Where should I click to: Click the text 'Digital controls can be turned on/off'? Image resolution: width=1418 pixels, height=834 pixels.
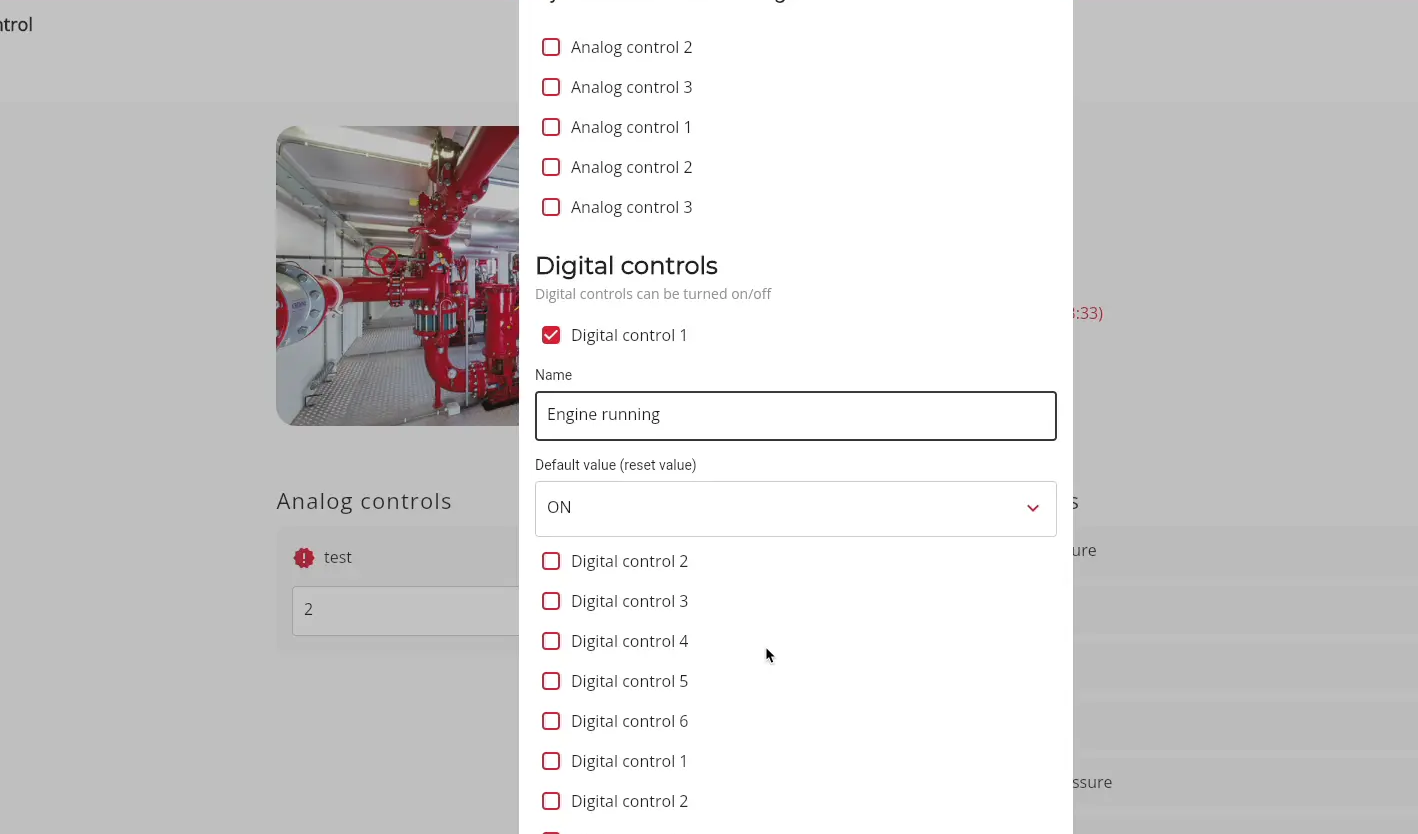[x=653, y=294]
